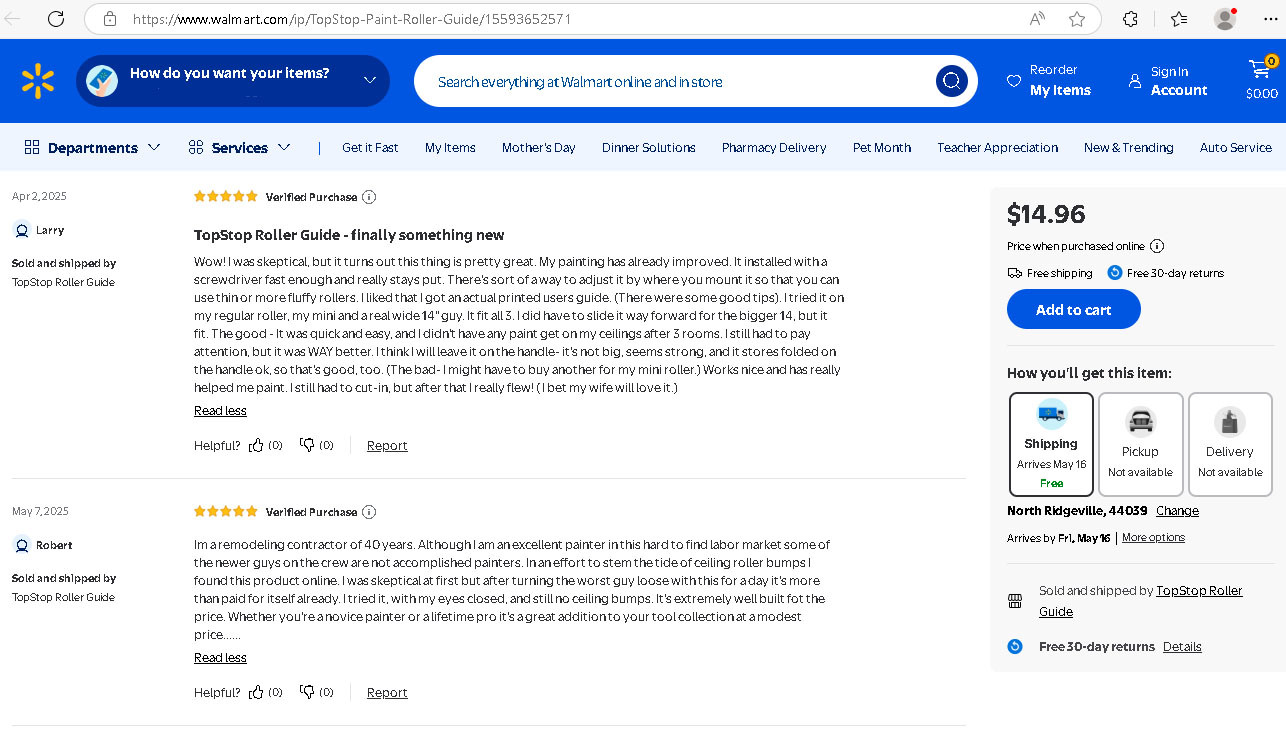Click info icon next to price purchased online
Image resolution: width=1286 pixels, height=747 pixels.
(x=1157, y=246)
